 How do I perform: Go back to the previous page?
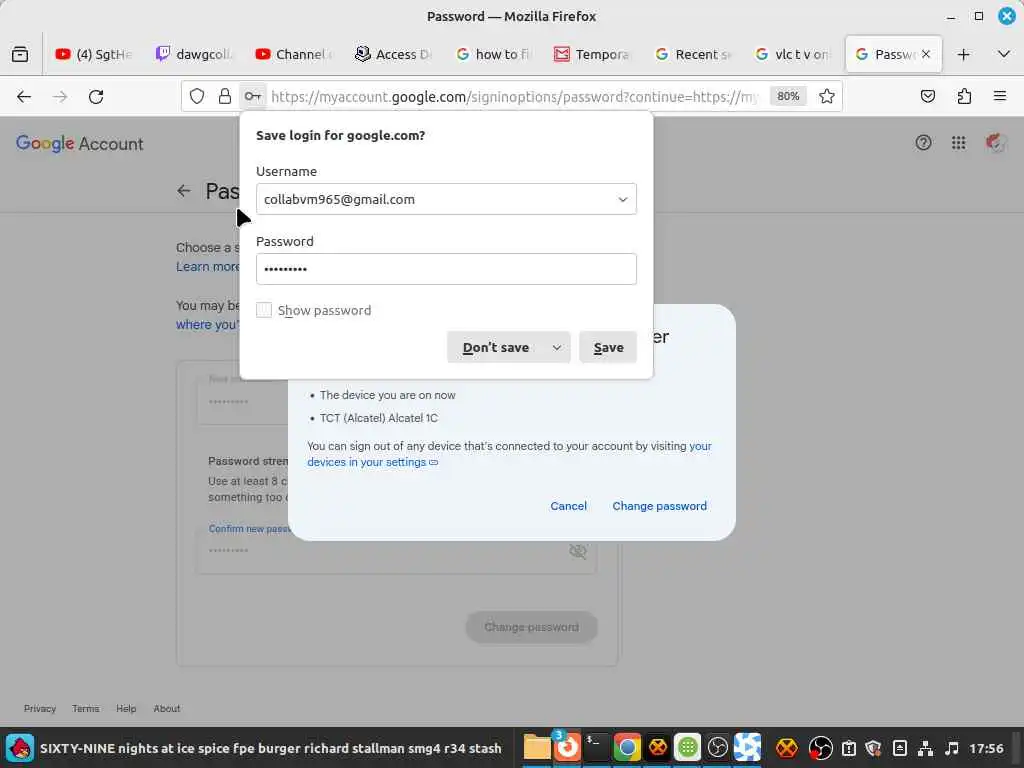24,97
